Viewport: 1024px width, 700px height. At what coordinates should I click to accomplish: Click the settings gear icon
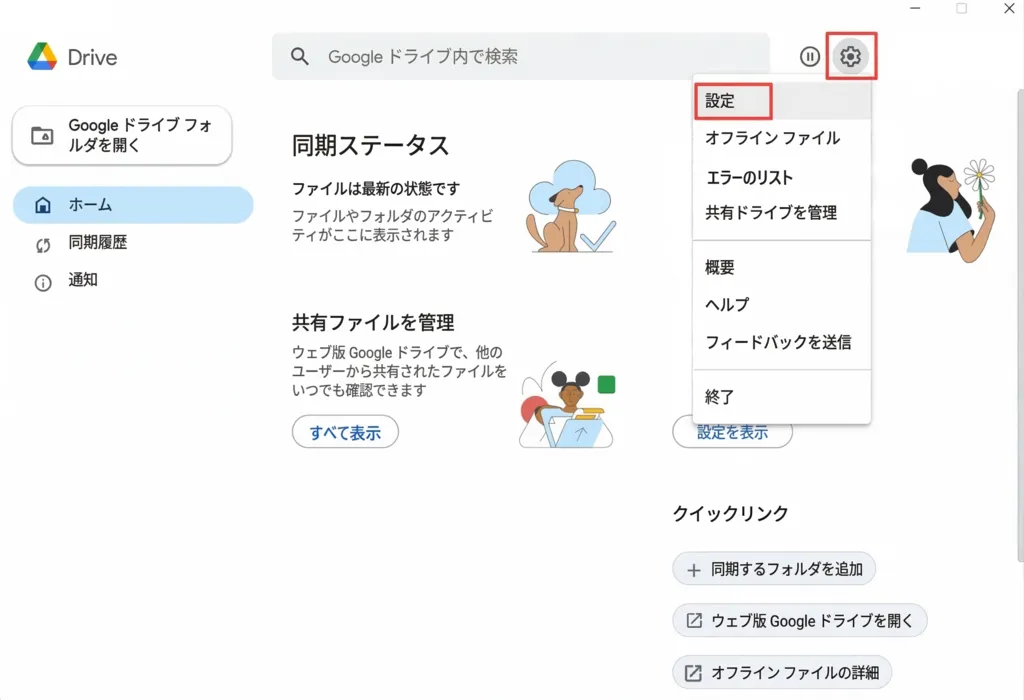point(850,57)
